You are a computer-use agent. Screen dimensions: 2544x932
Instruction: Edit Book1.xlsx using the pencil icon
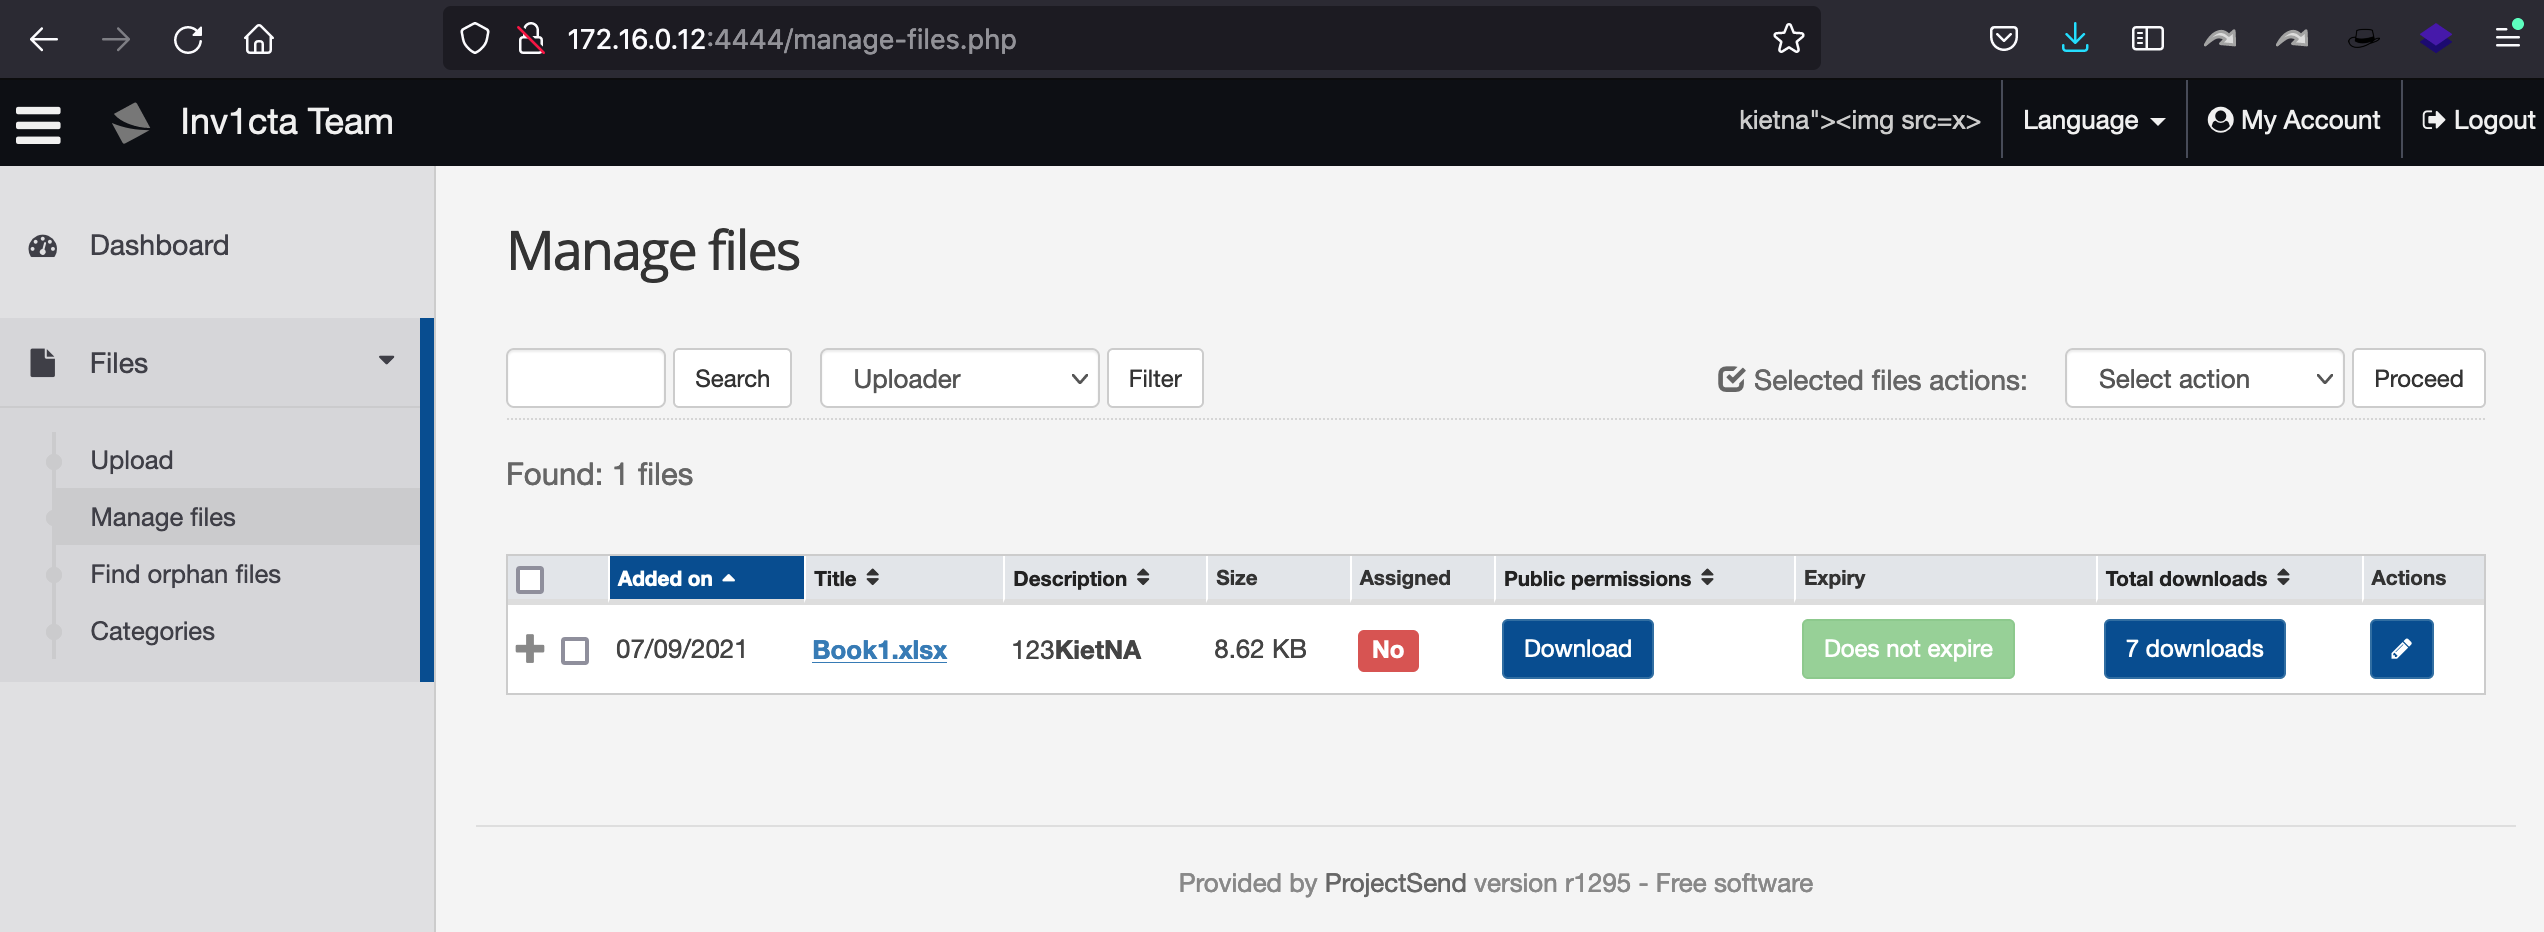click(x=2401, y=649)
